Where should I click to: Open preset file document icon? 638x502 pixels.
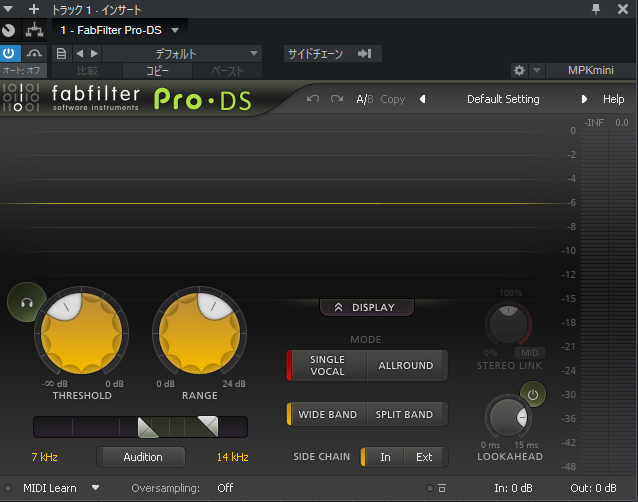(x=61, y=53)
